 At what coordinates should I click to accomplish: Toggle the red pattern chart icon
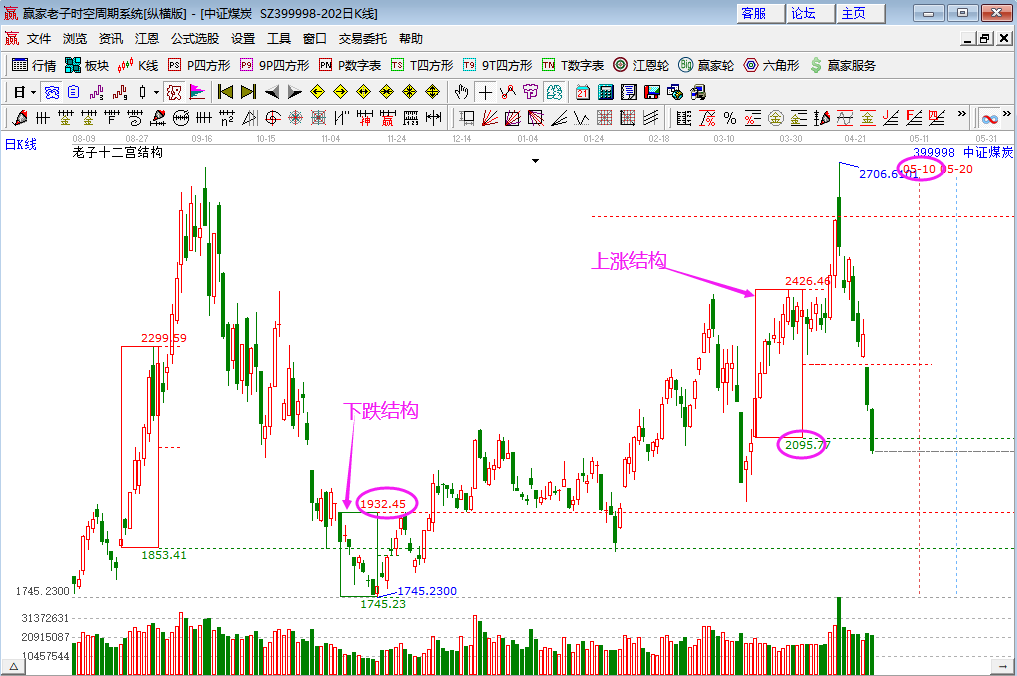pyautogui.click(x=174, y=93)
